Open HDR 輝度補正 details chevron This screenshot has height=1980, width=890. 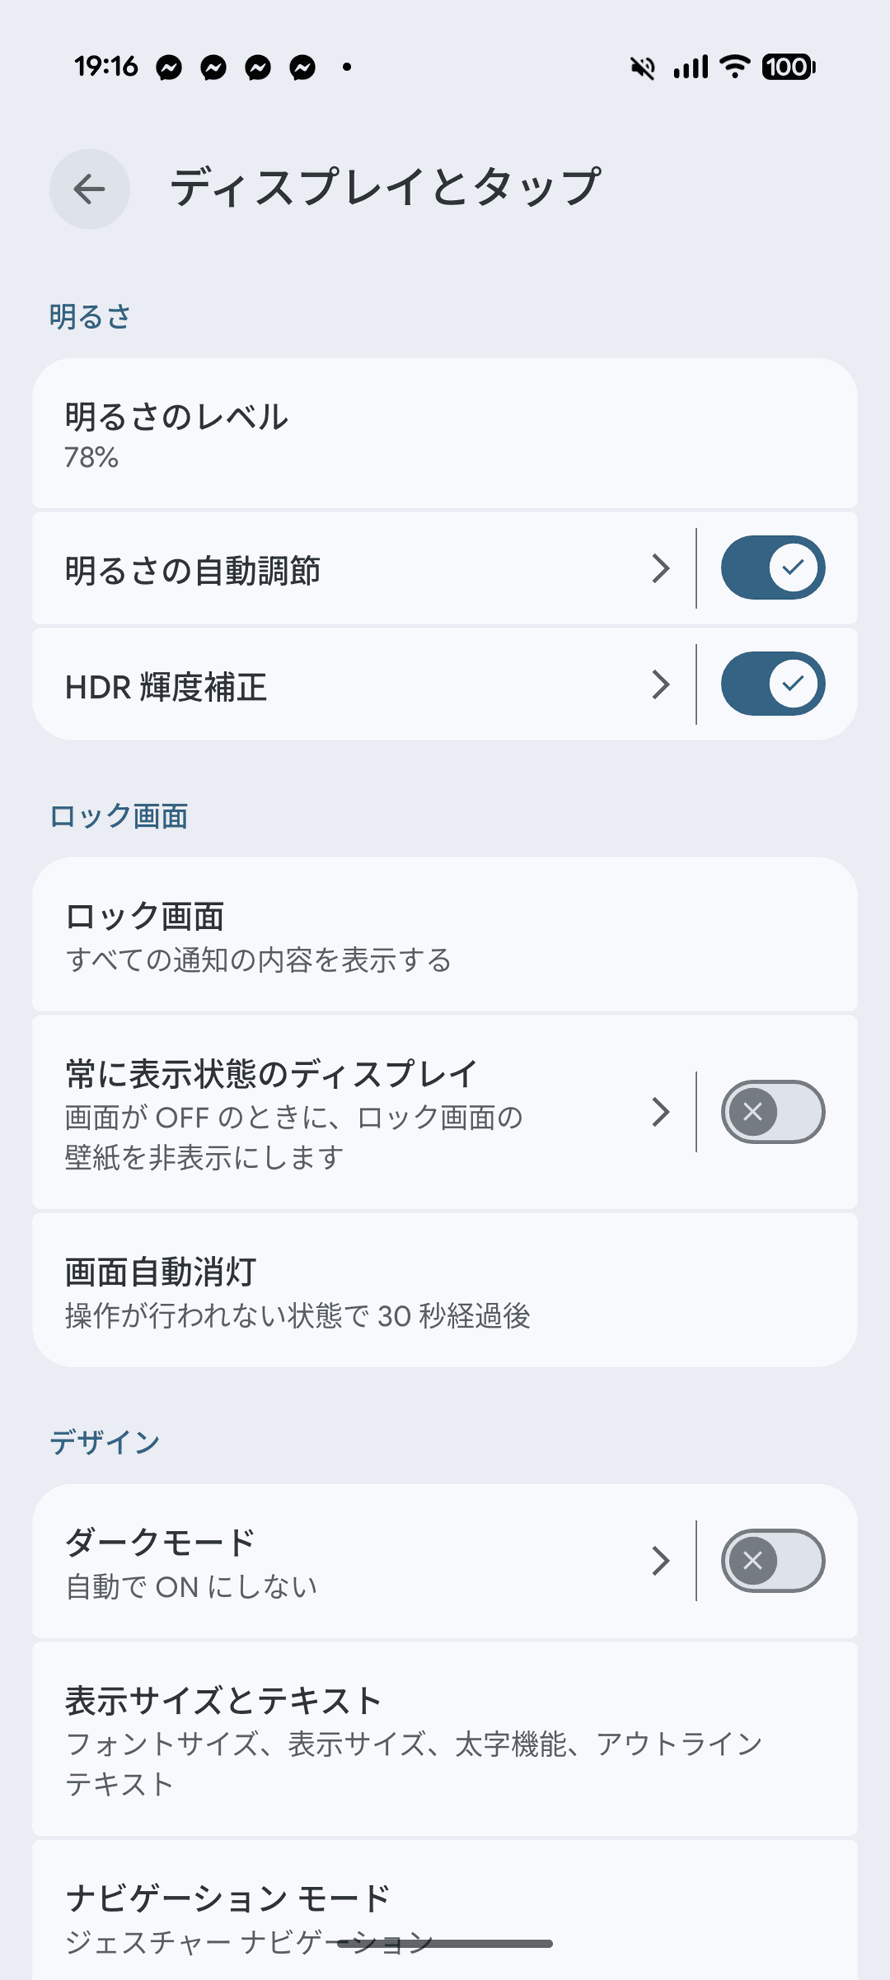660,684
